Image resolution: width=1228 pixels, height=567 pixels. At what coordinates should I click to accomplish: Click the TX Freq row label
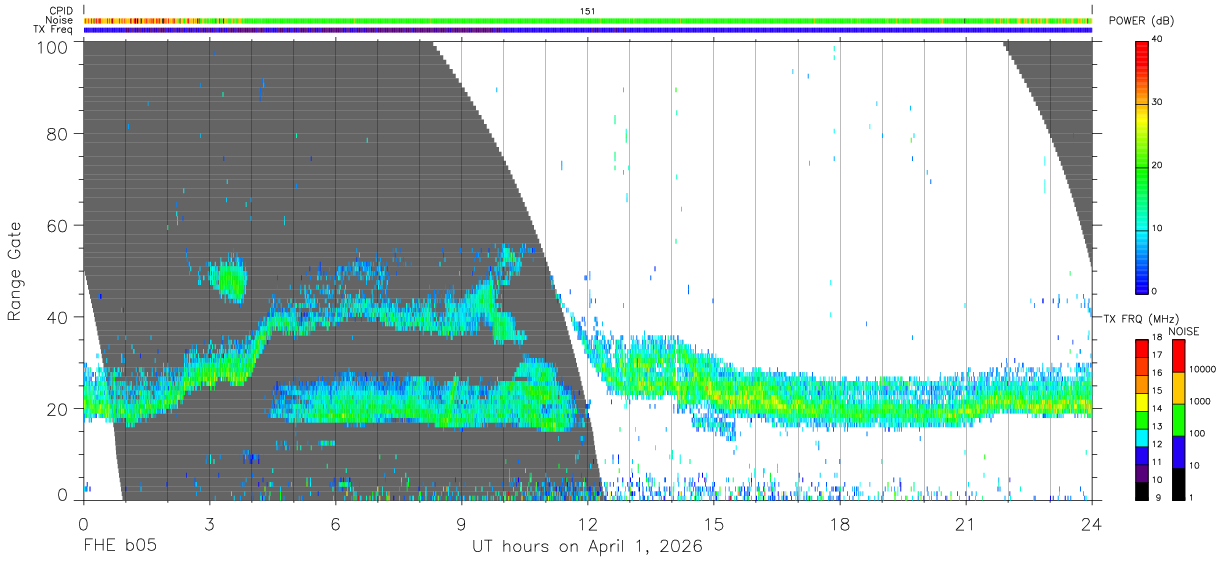pyautogui.click(x=53, y=29)
